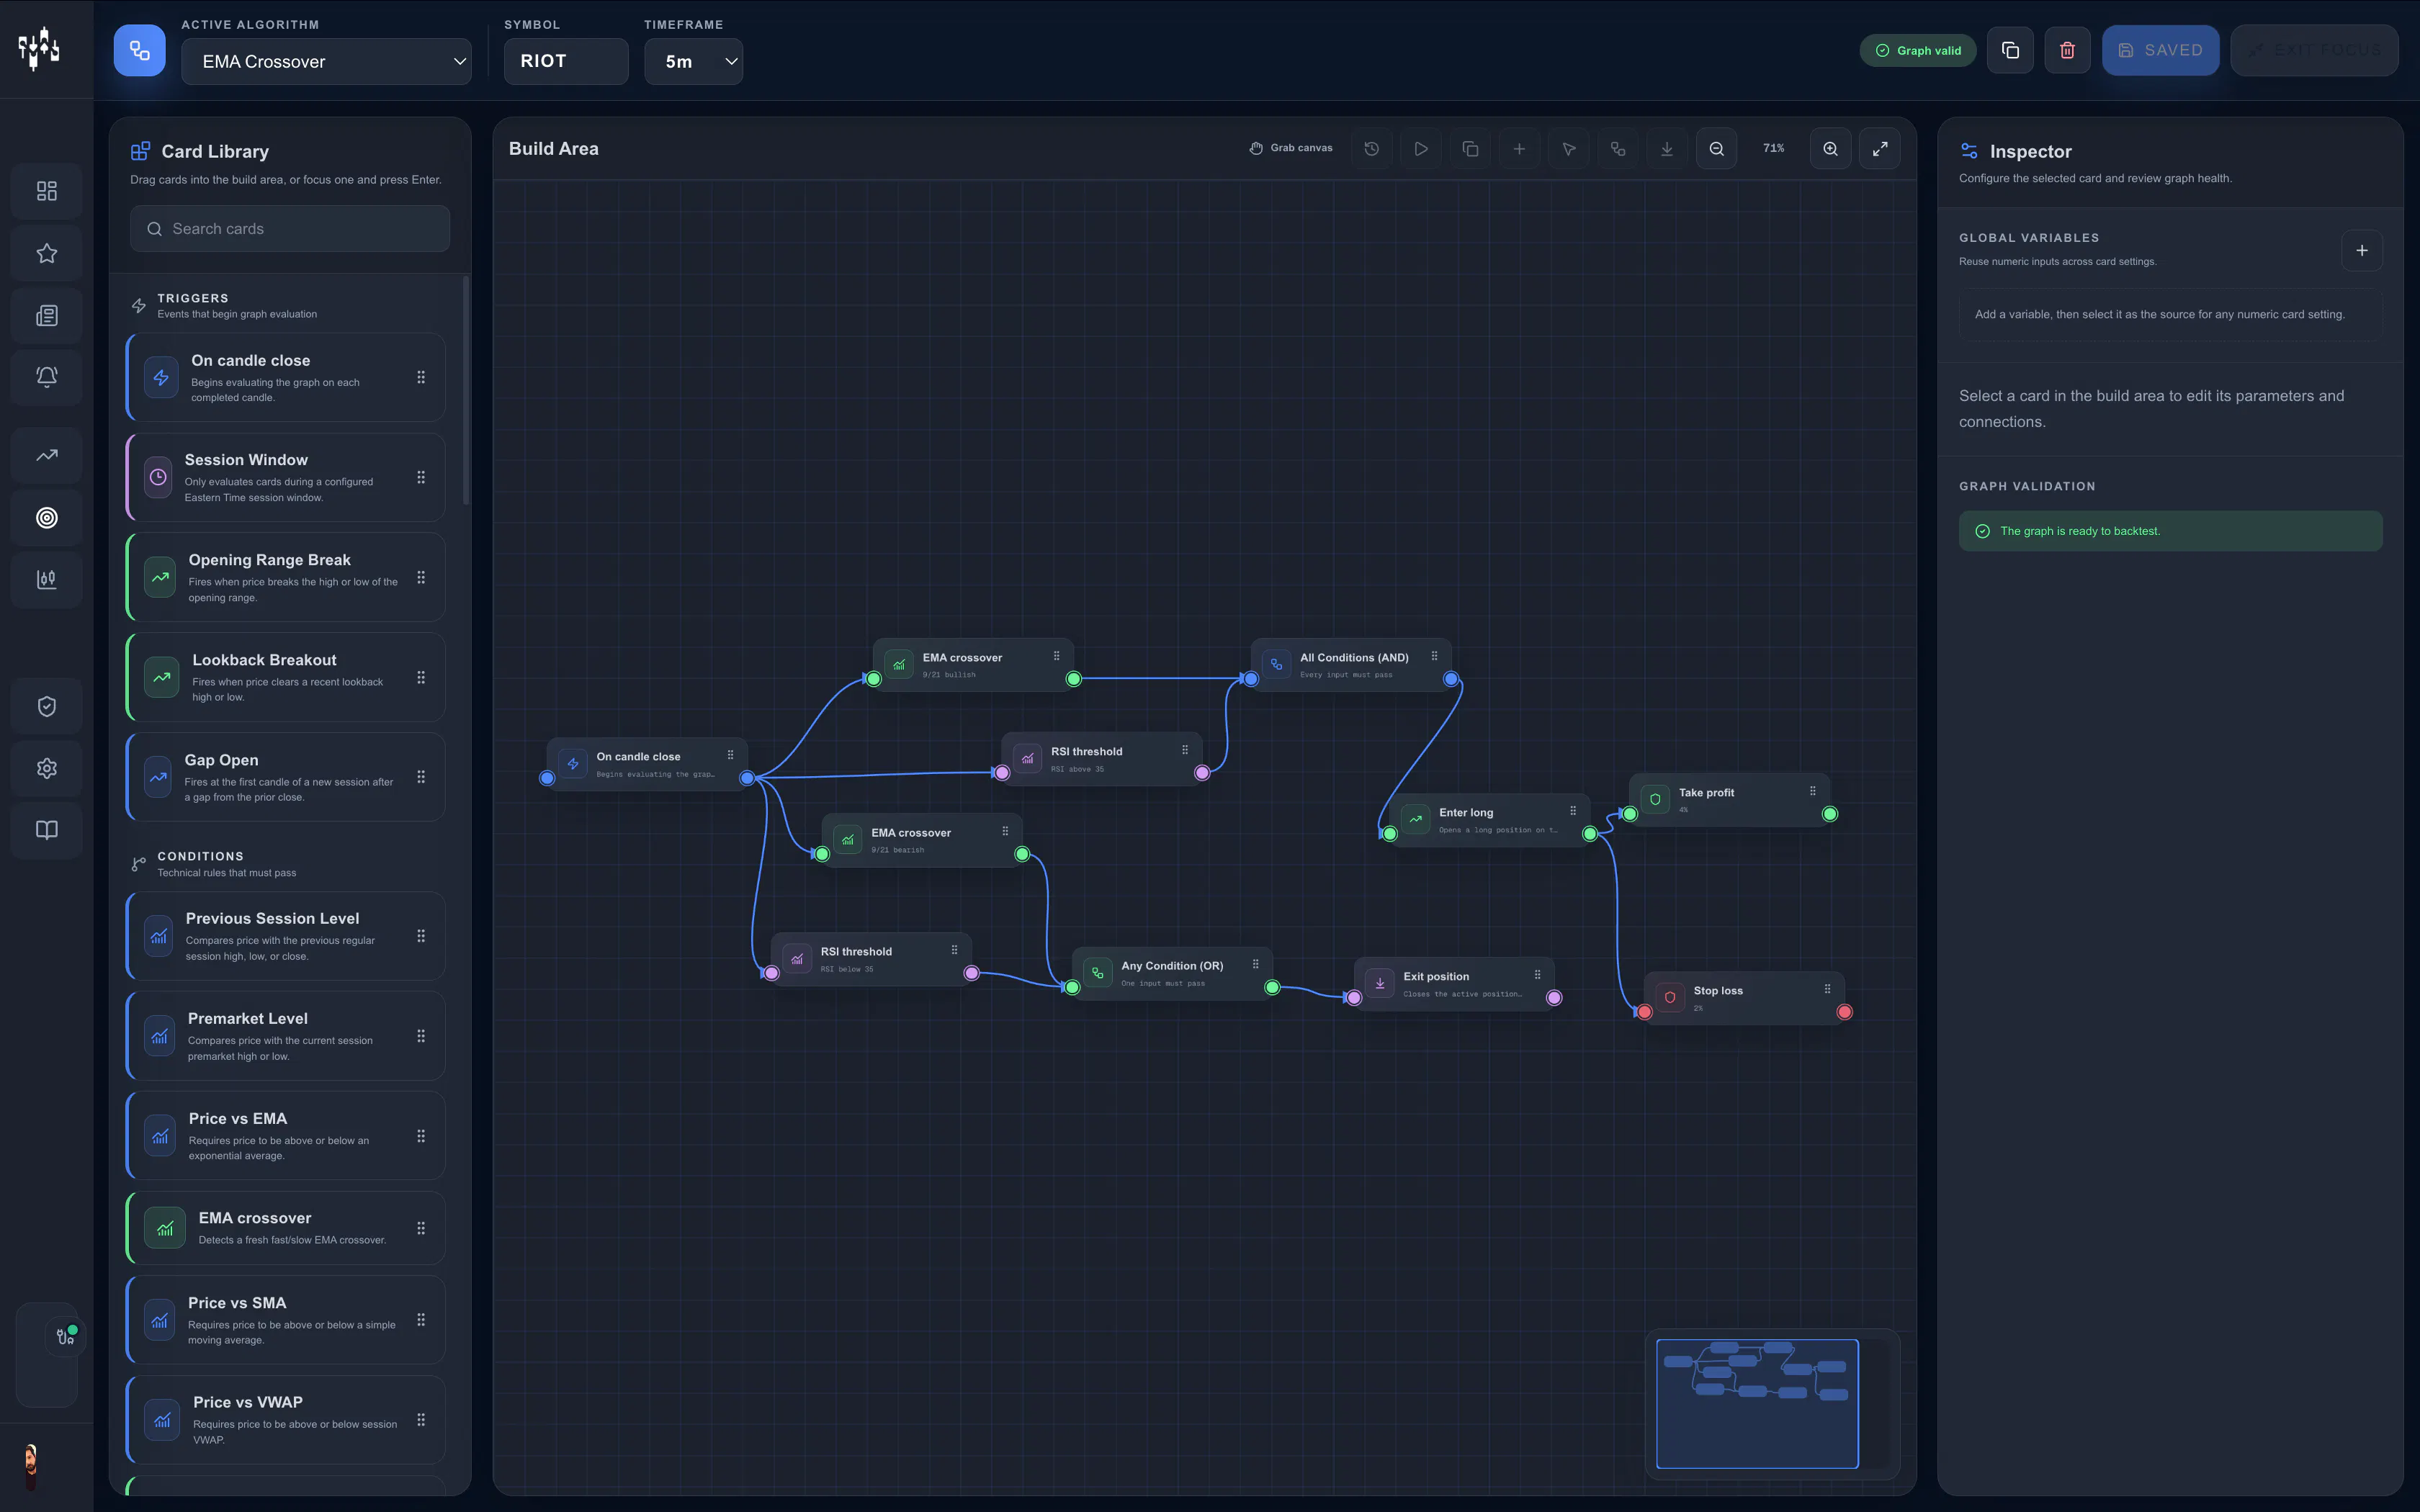Screen dimensions: 2420x1512
Task: Open the Active Algorithm dropdown
Action: (x=326, y=62)
